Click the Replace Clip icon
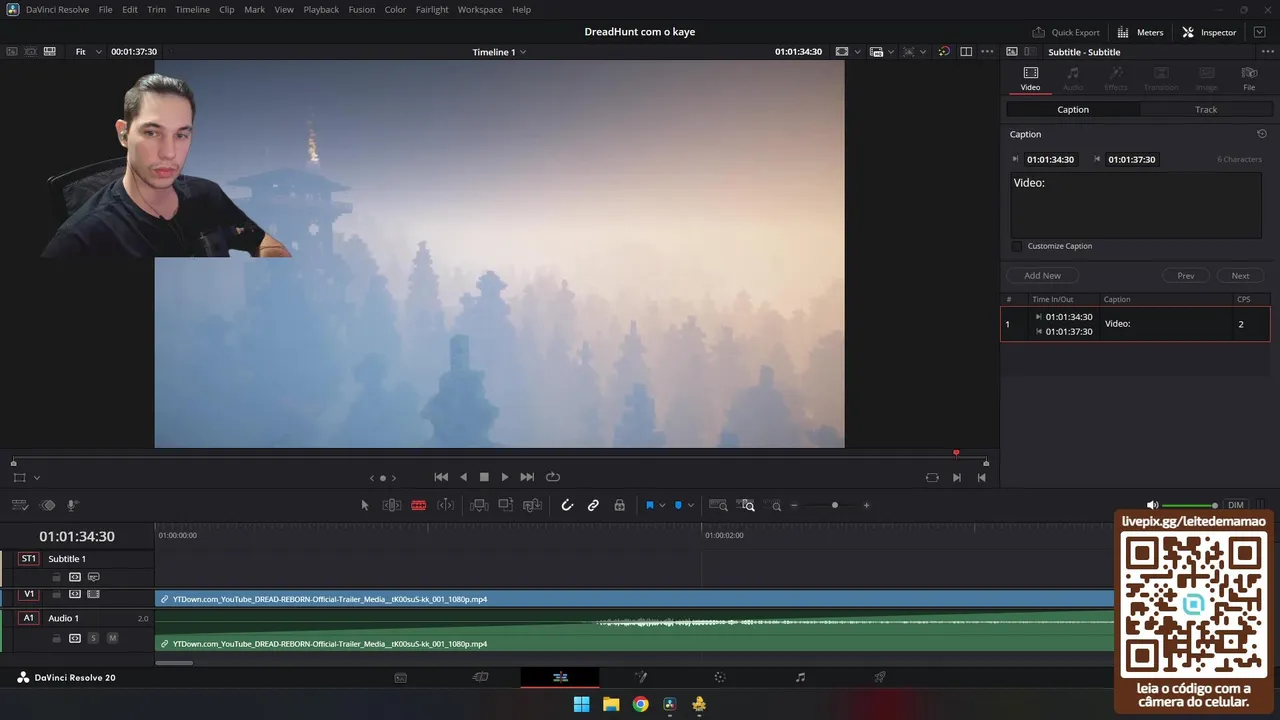Image resolution: width=1280 pixels, height=720 pixels. [x=532, y=505]
